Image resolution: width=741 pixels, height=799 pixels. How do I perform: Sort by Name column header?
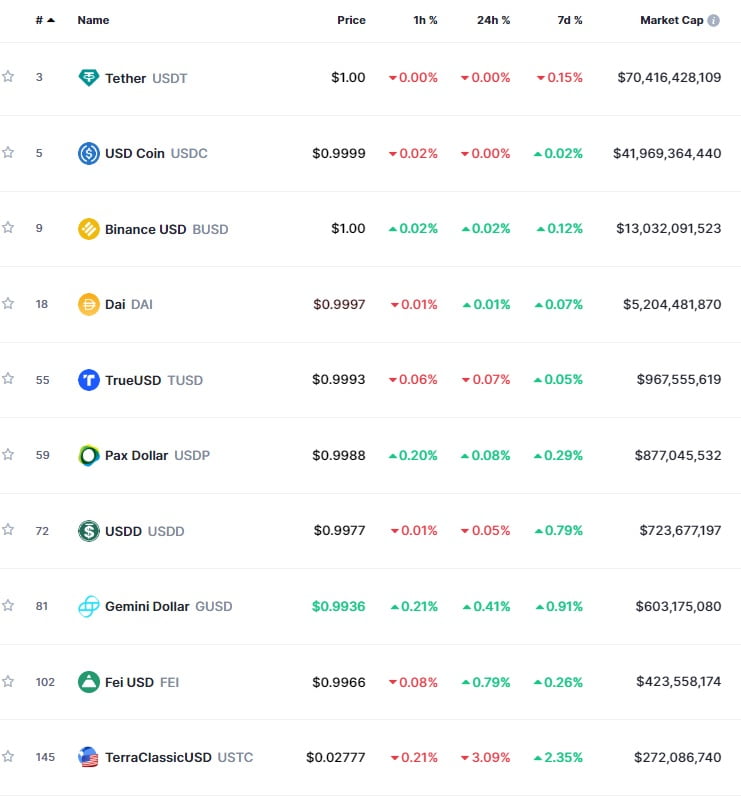[x=93, y=20]
